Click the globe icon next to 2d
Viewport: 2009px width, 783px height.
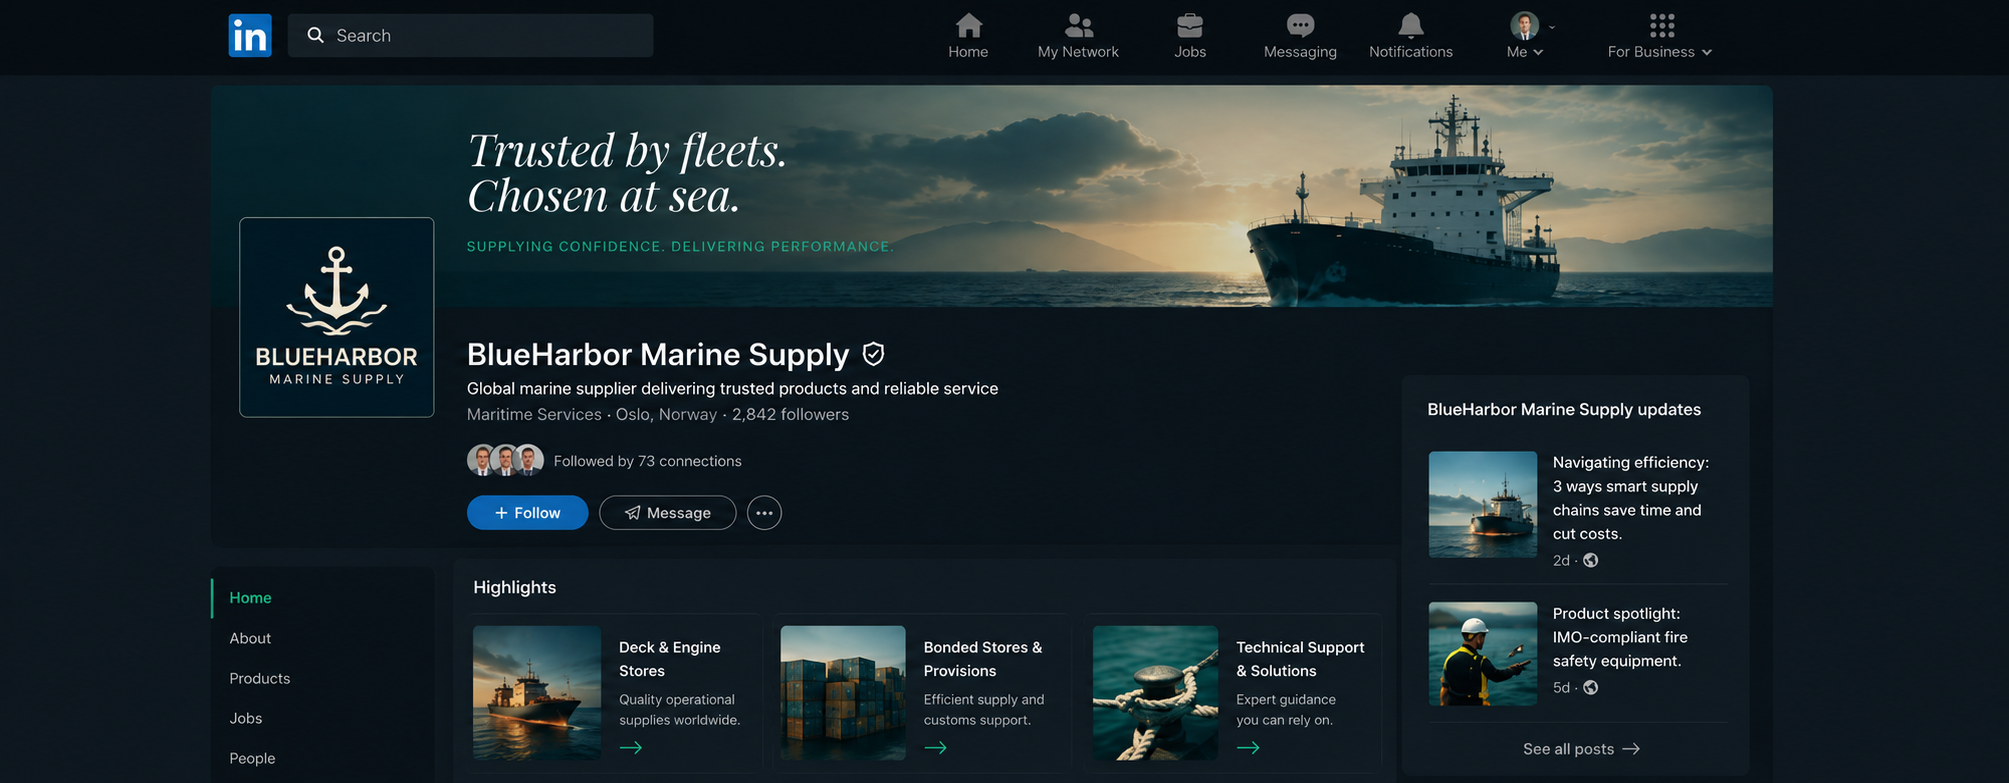(x=1591, y=560)
